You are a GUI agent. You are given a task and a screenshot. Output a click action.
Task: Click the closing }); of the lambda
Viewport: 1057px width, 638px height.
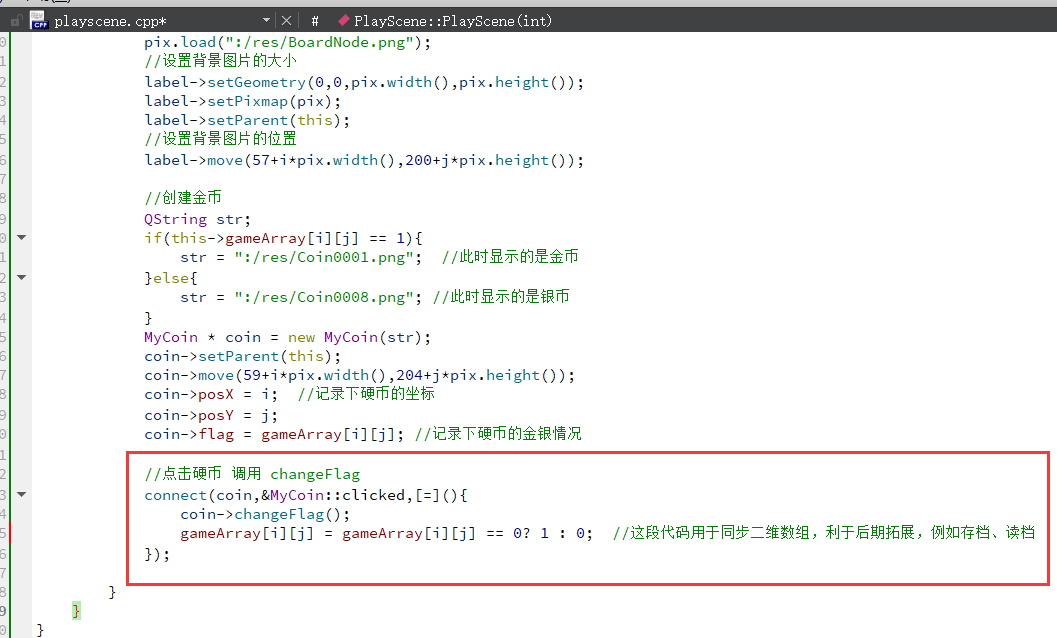point(157,554)
